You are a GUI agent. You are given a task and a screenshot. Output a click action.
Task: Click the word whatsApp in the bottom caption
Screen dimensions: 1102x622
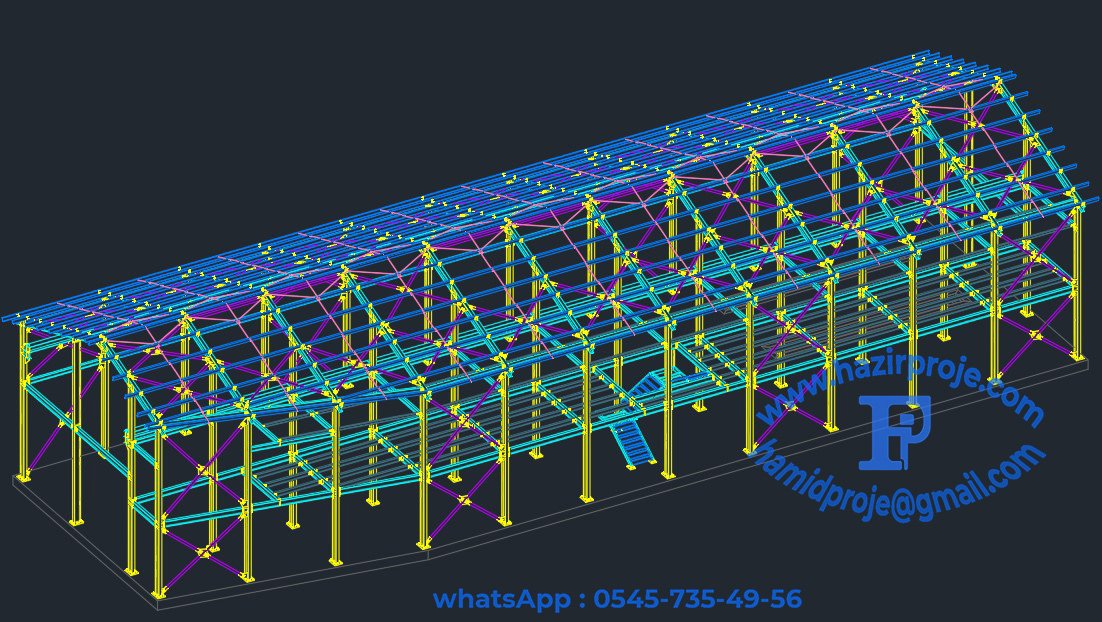[x=503, y=599]
